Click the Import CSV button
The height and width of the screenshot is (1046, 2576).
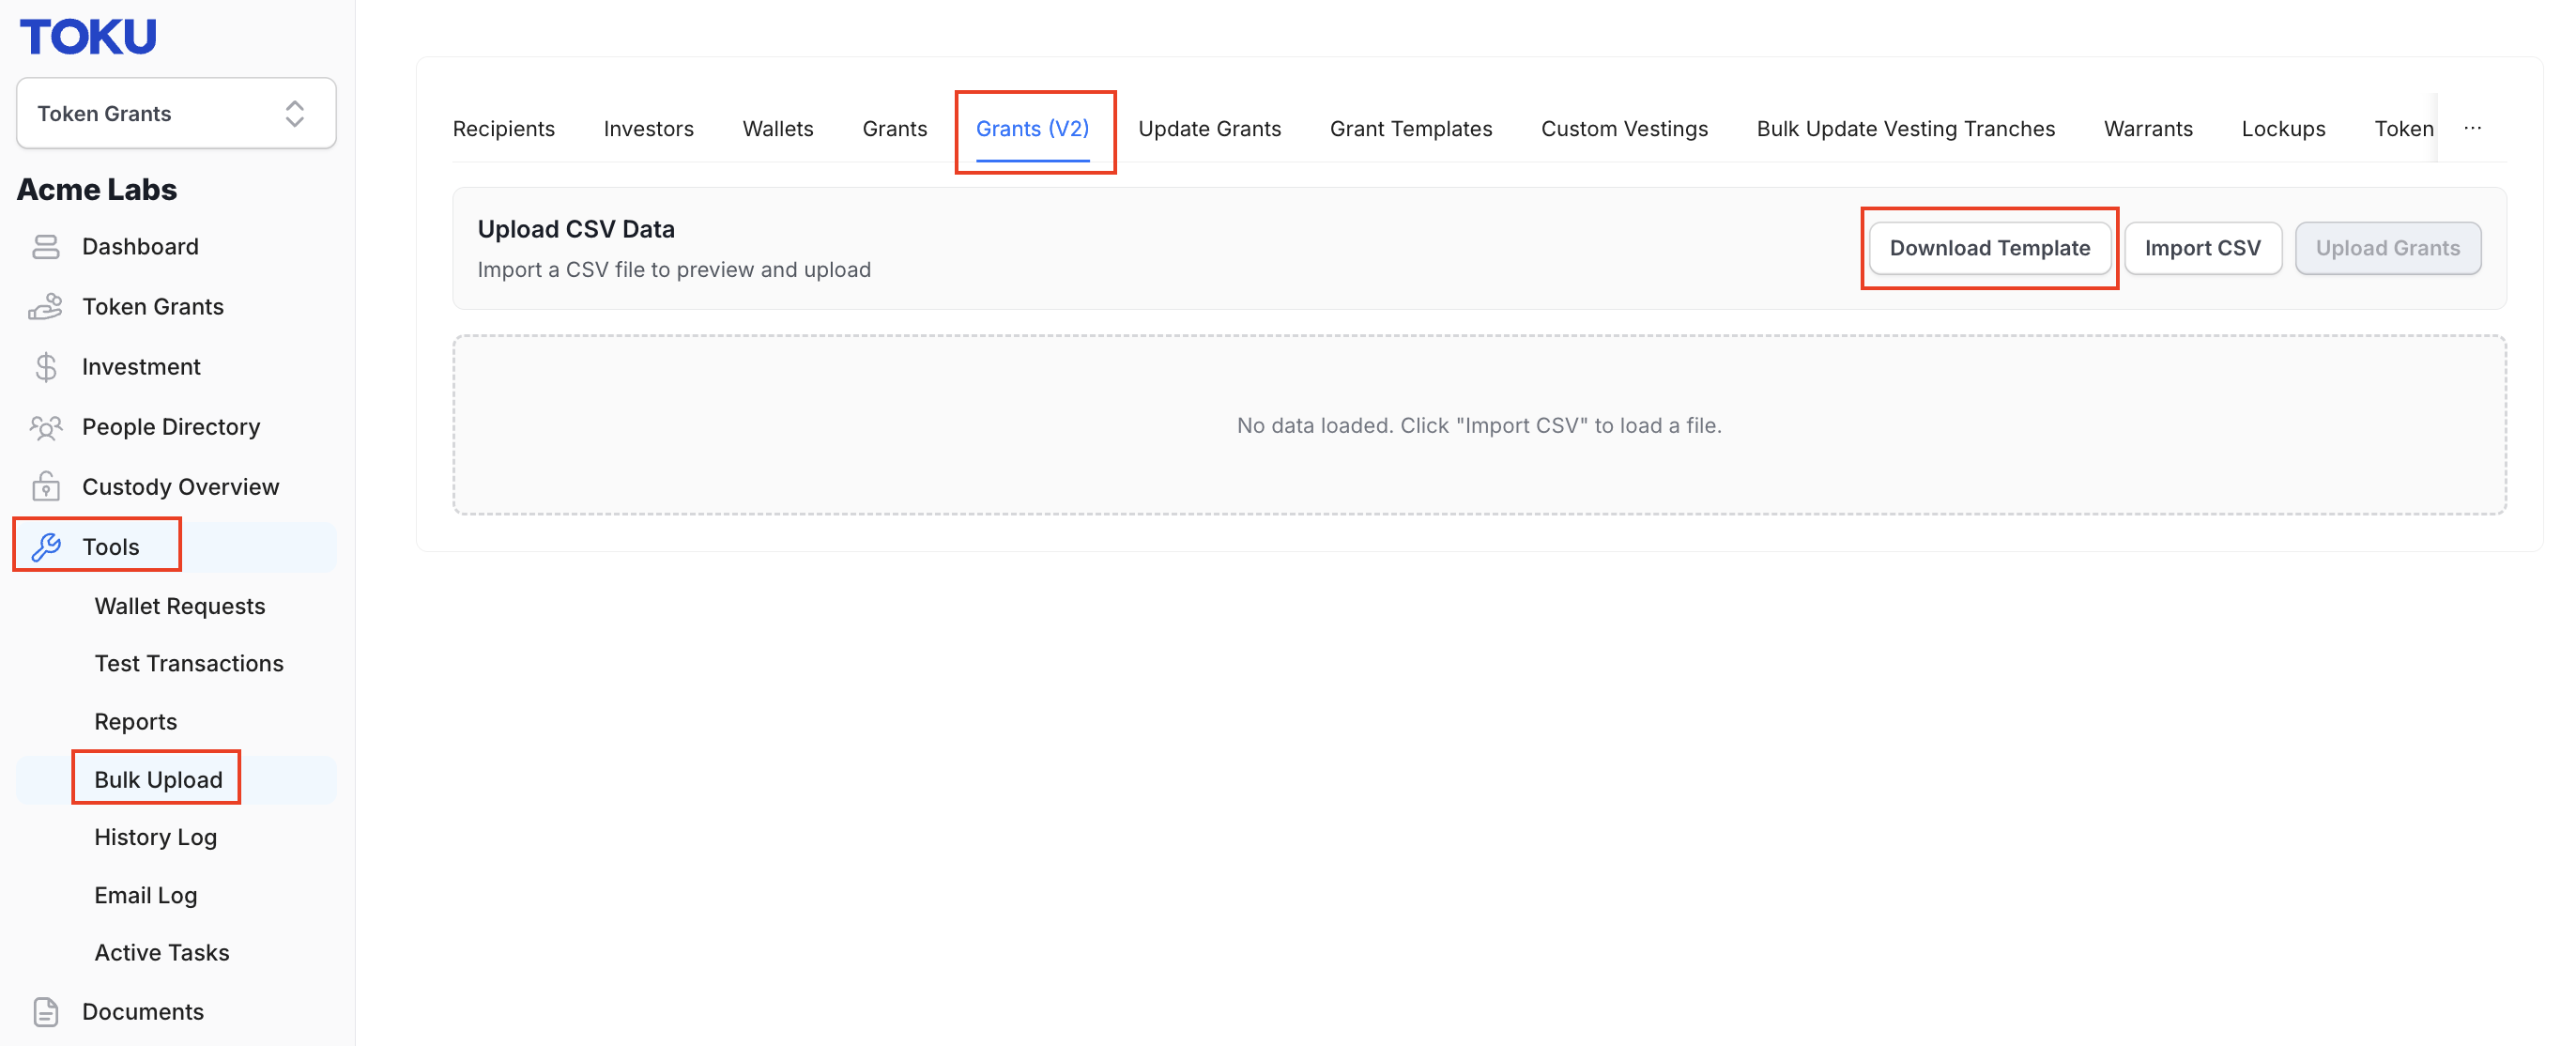(2203, 248)
